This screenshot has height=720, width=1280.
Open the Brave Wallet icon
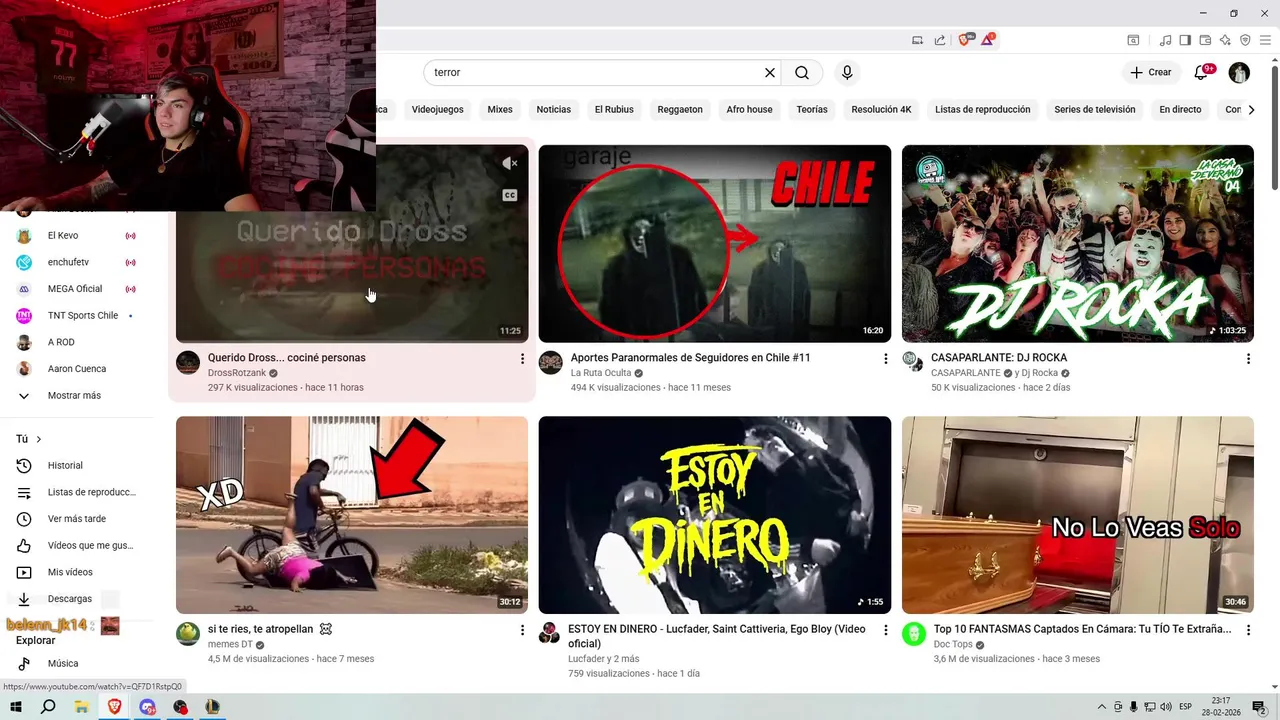coord(1205,40)
